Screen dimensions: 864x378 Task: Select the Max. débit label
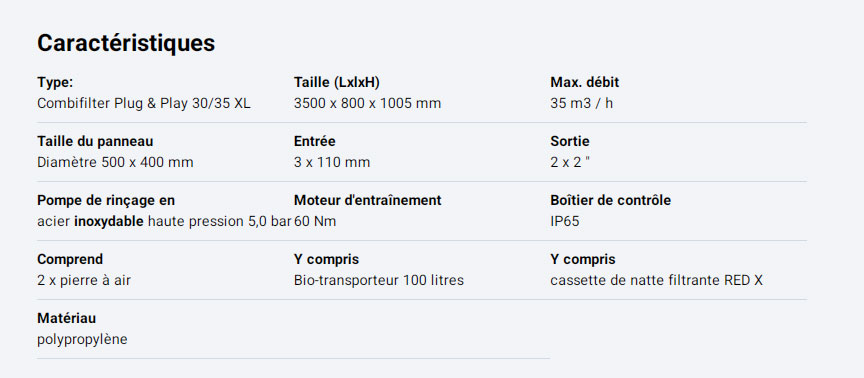[x=585, y=83]
